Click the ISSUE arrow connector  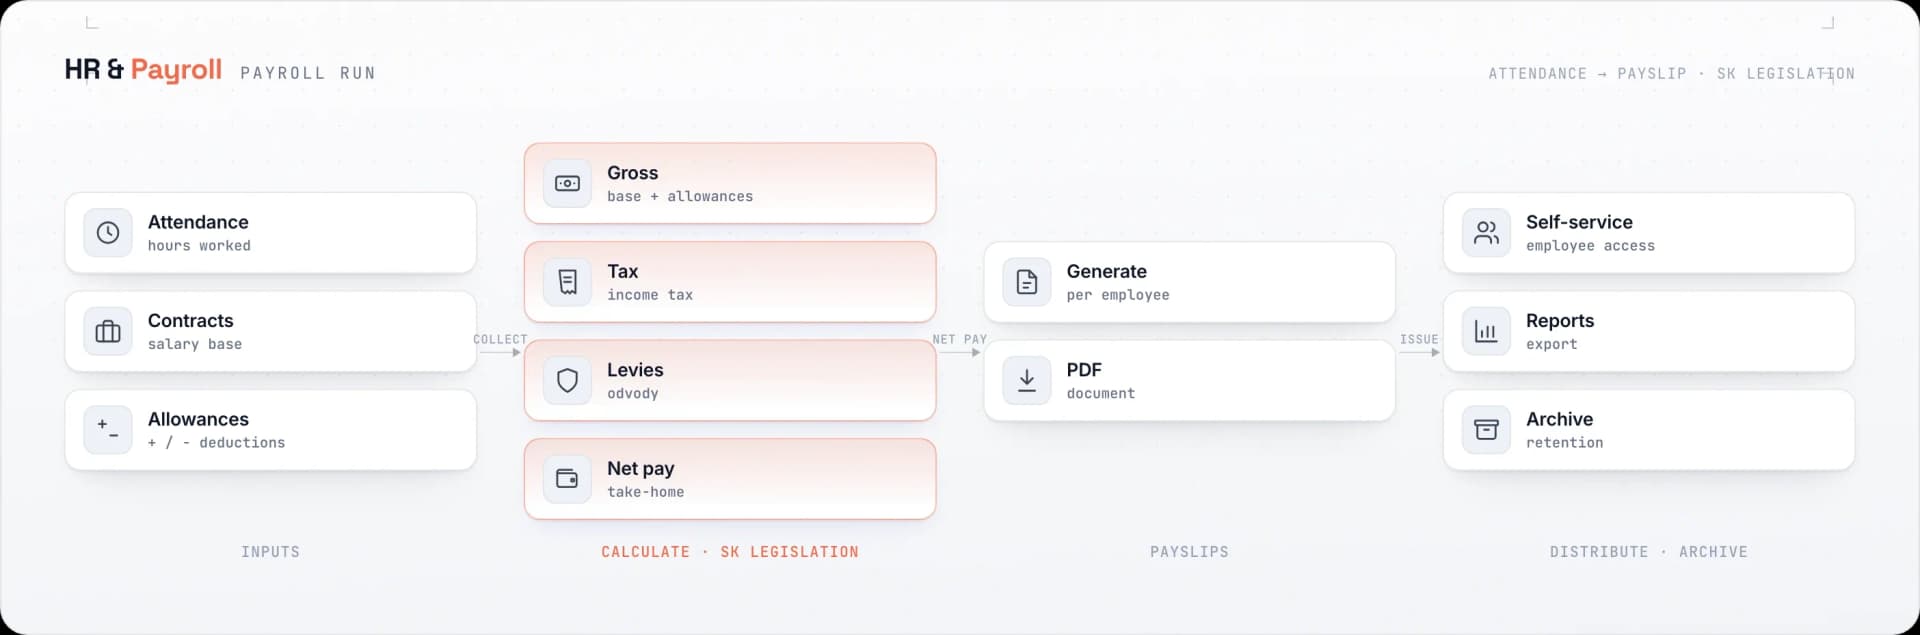pyautogui.click(x=1419, y=345)
